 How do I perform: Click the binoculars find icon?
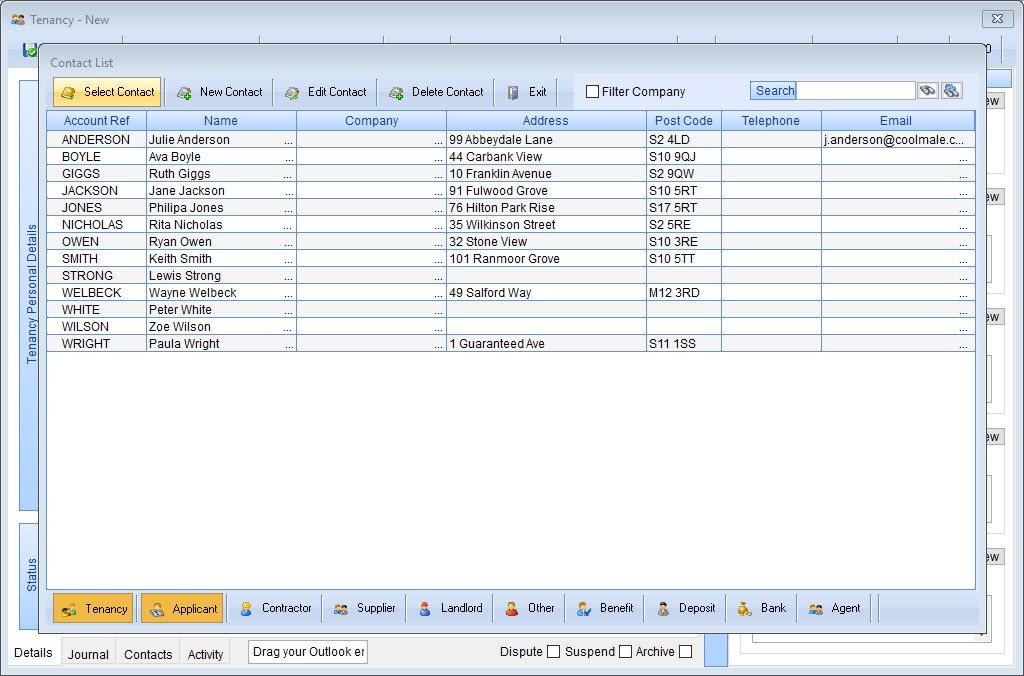(927, 91)
